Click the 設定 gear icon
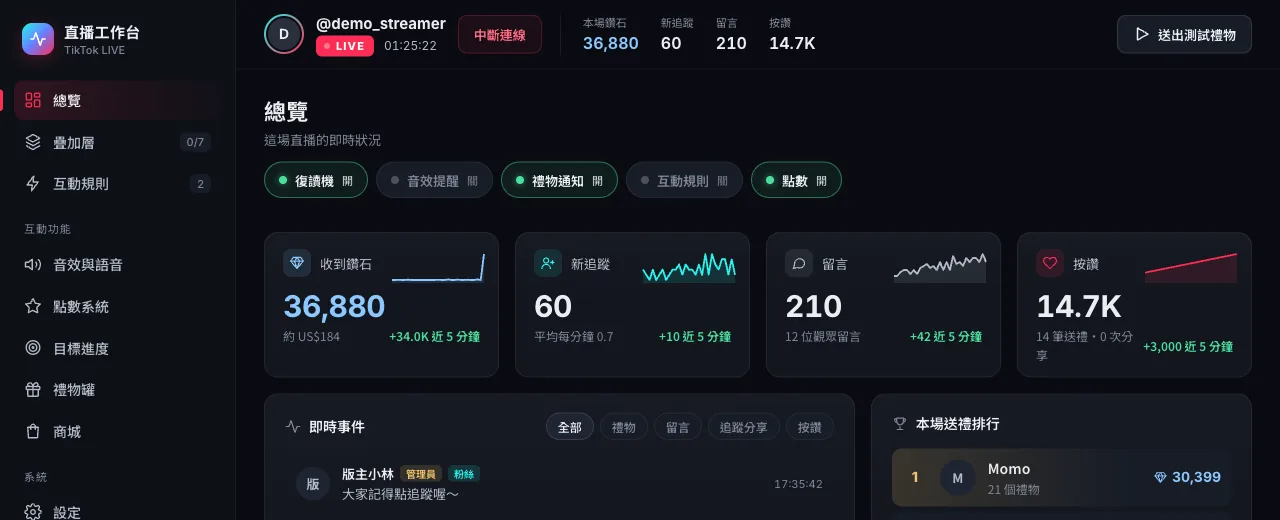Viewport: 1280px width, 520px height. click(x=33, y=512)
